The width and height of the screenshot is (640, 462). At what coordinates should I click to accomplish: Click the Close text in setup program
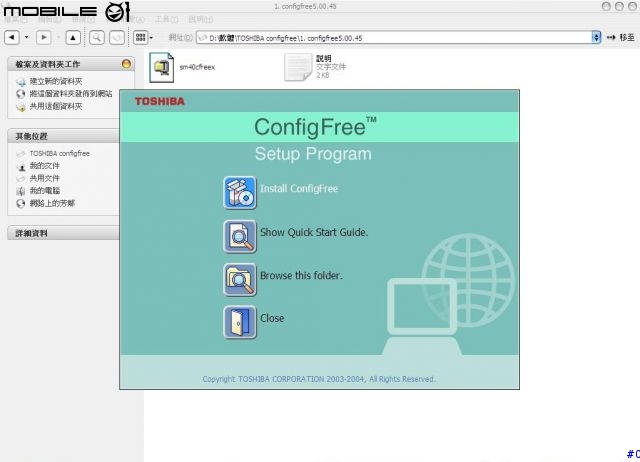click(x=272, y=318)
